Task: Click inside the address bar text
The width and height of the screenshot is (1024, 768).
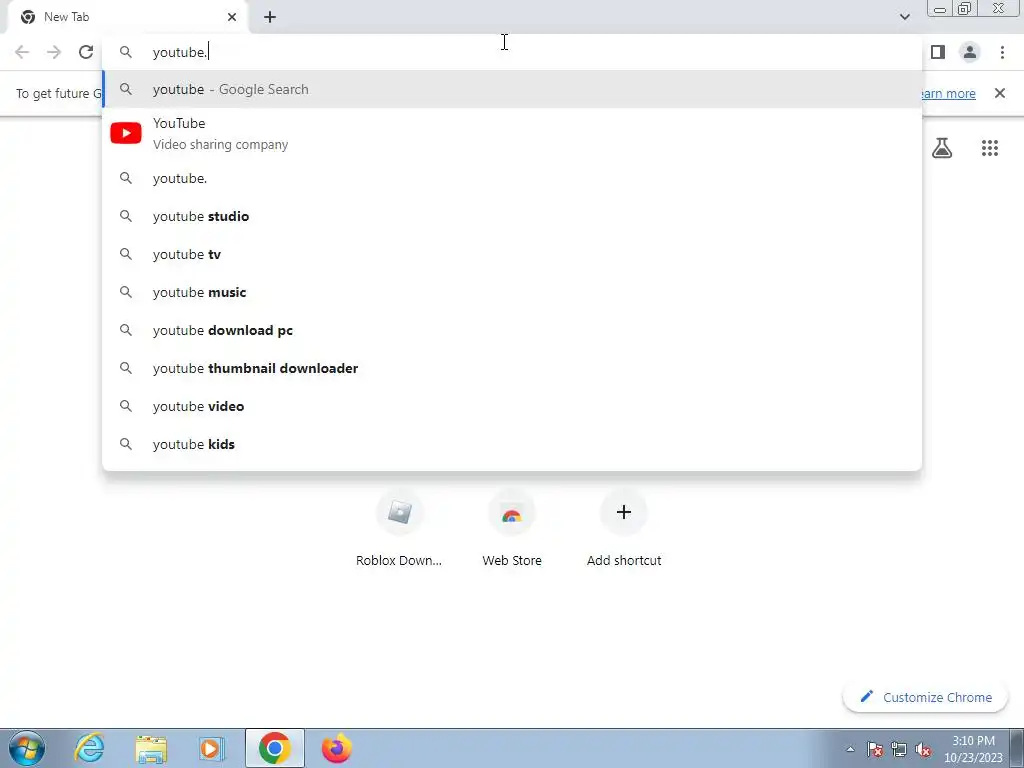Action: coord(180,52)
